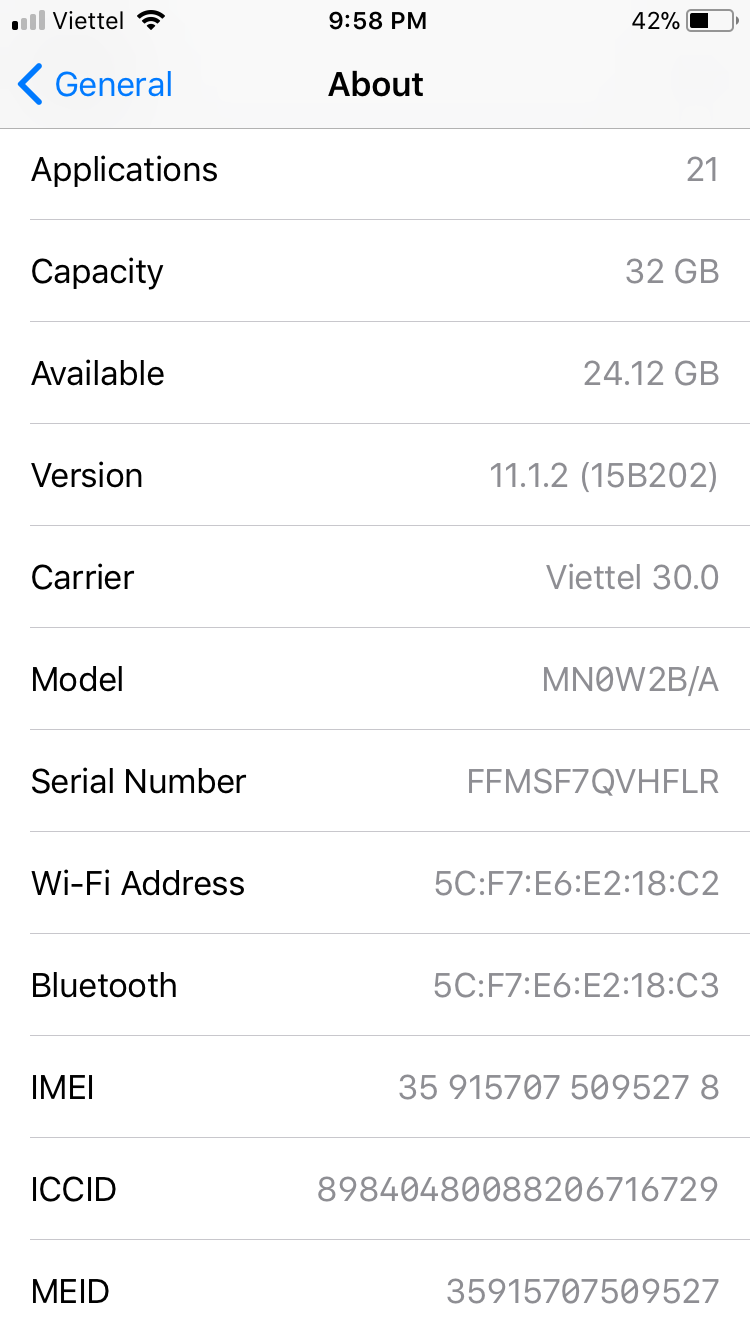Tap the Model number MN0W2B/A

coord(630,680)
